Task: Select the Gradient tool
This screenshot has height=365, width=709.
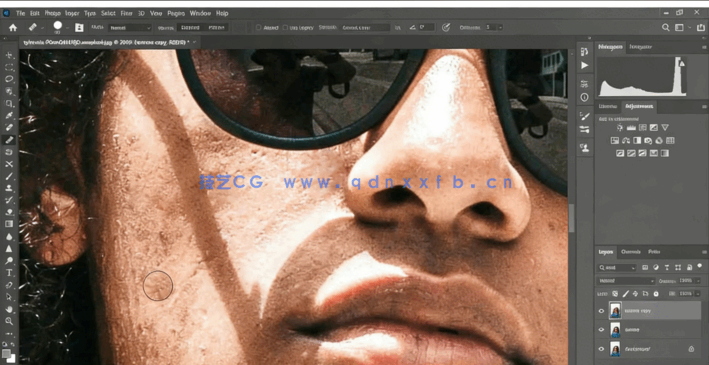Action: [x=9, y=224]
